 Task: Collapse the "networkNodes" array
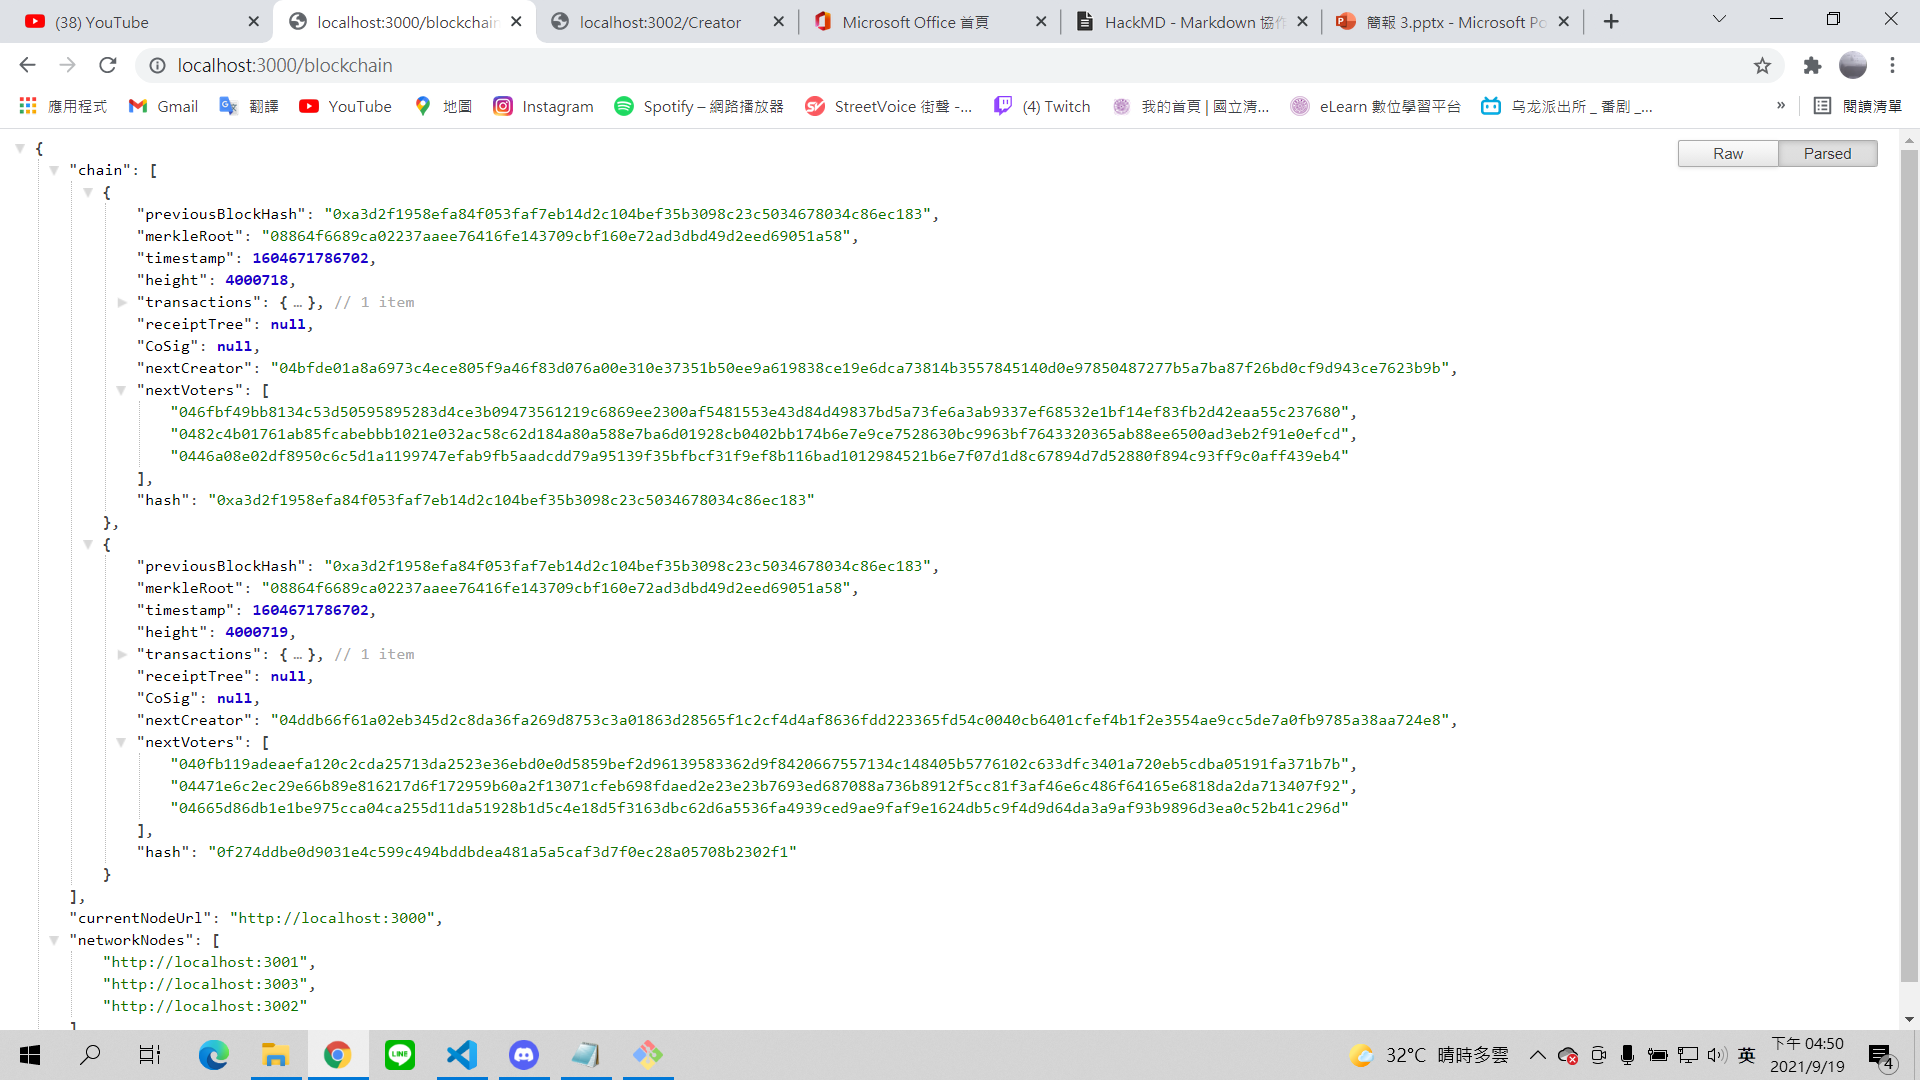coord(54,940)
